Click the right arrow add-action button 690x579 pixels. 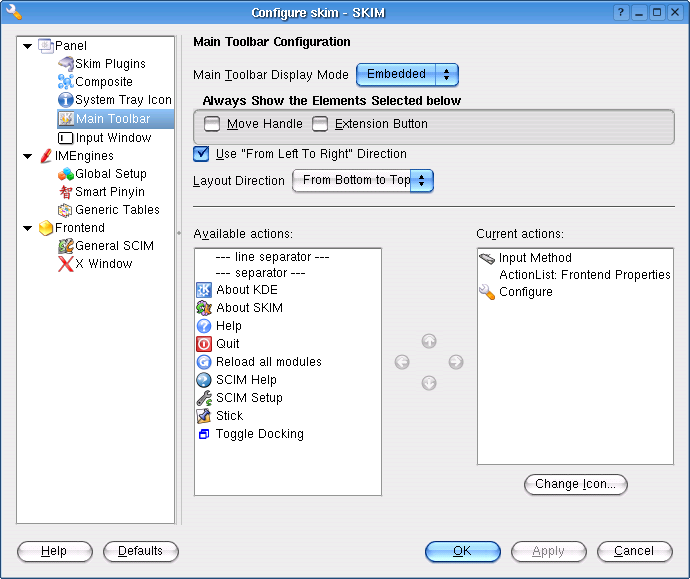tap(456, 362)
